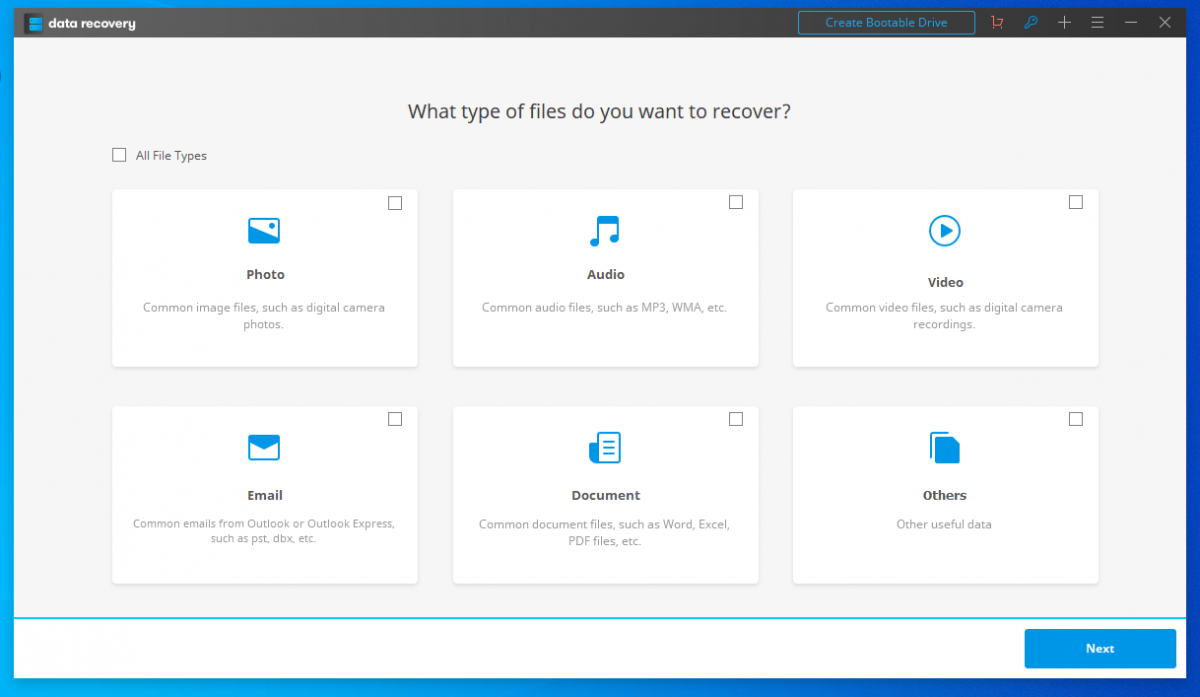Select the Audio card
The width and height of the screenshot is (1200, 697).
605,277
